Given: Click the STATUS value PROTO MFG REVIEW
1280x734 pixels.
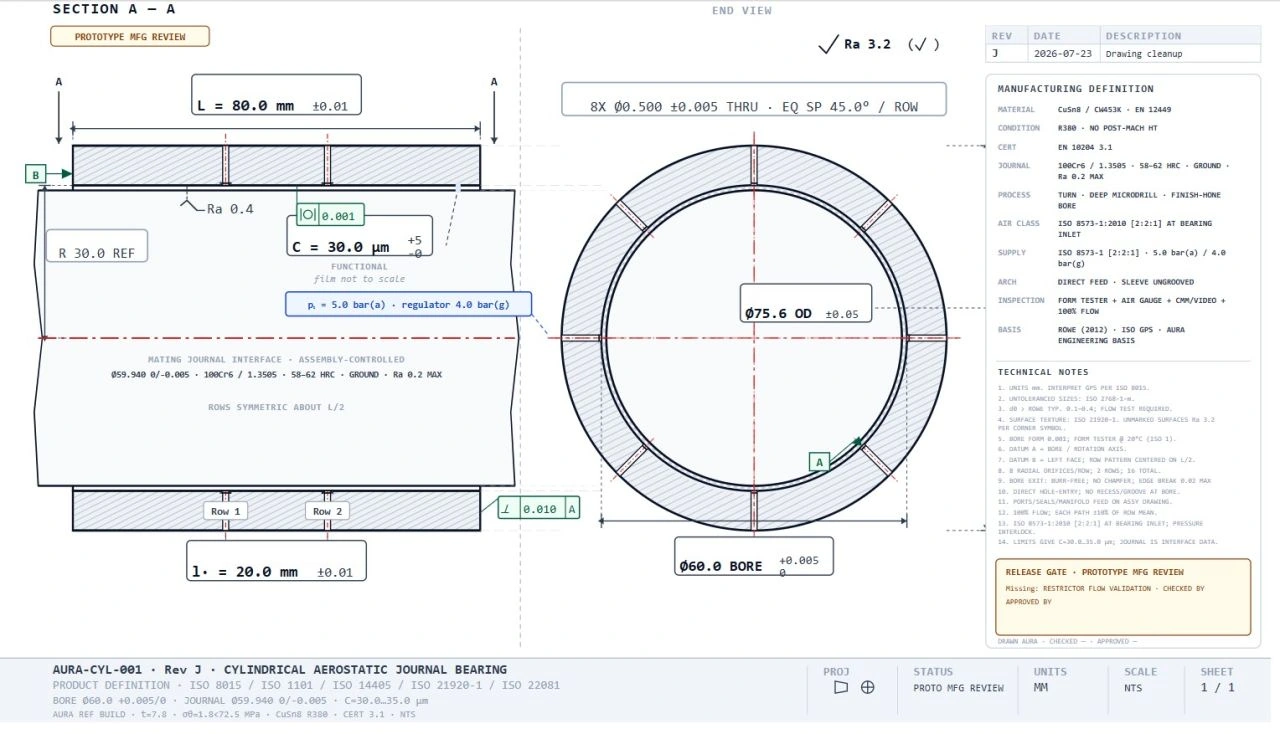Looking at the screenshot, I should coord(958,688).
